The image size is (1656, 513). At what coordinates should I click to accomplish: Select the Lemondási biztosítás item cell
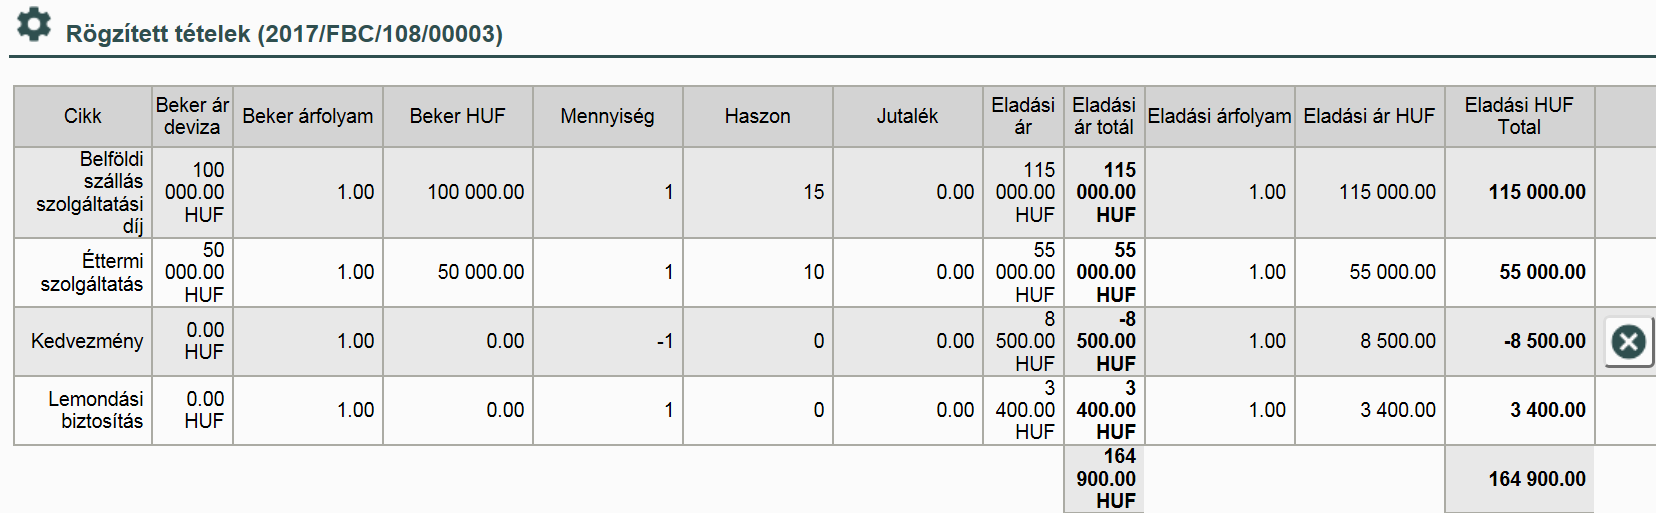click(x=95, y=410)
